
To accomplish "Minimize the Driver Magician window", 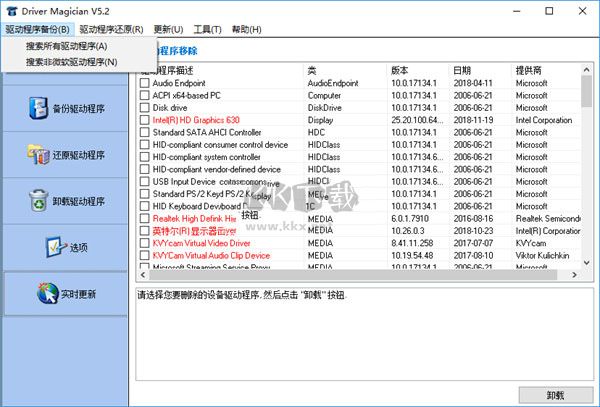I will click(x=517, y=11).
